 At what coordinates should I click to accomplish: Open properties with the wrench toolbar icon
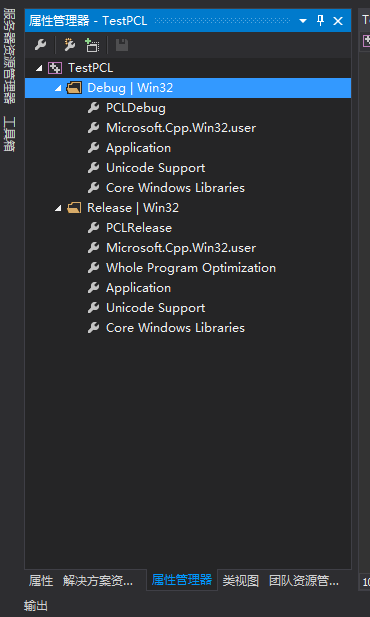(41, 45)
